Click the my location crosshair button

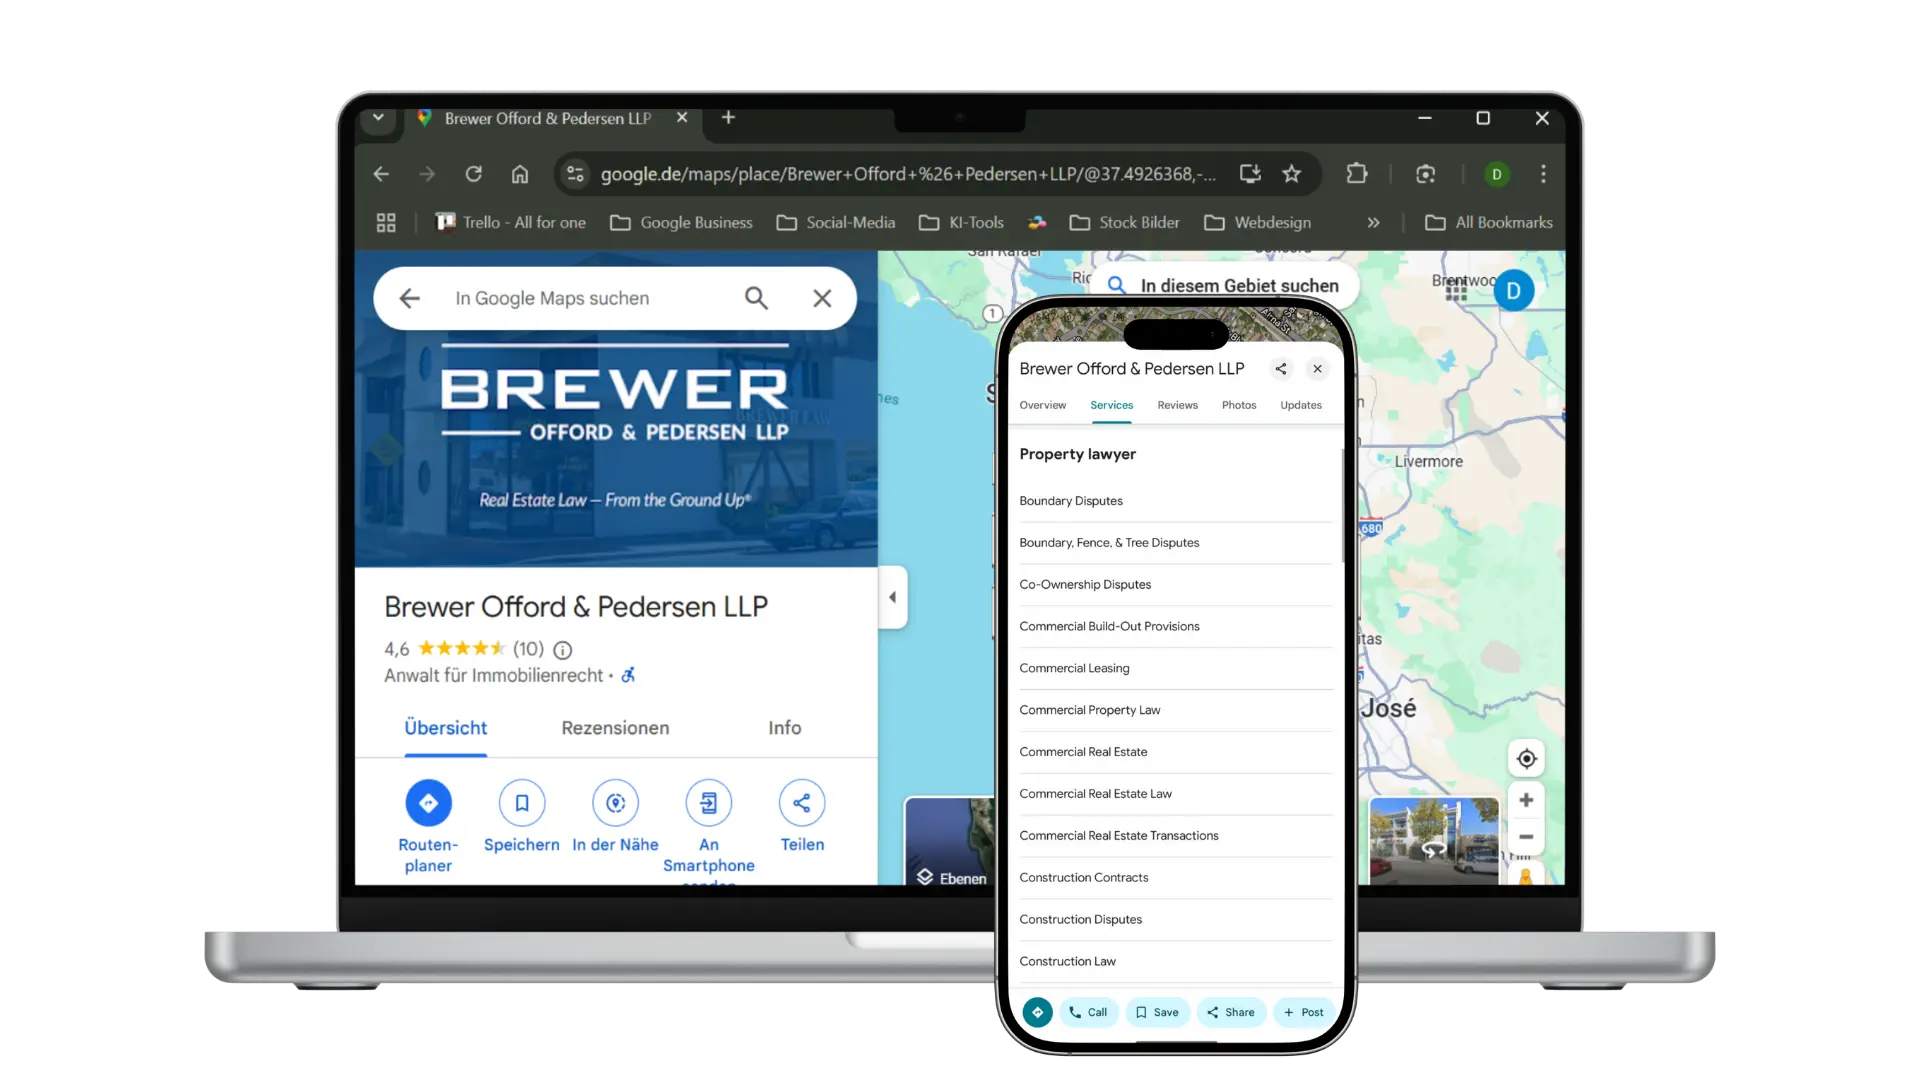coord(1526,759)
